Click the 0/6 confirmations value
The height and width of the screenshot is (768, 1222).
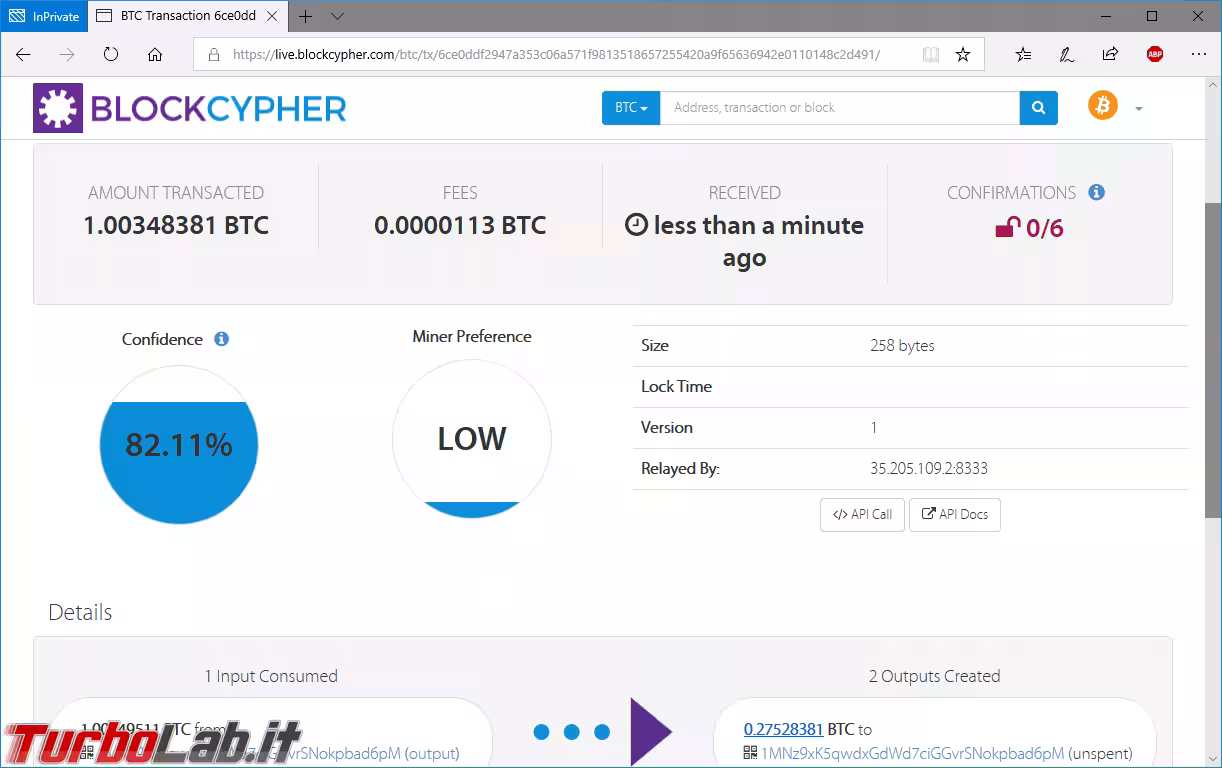pos(1045,228)
